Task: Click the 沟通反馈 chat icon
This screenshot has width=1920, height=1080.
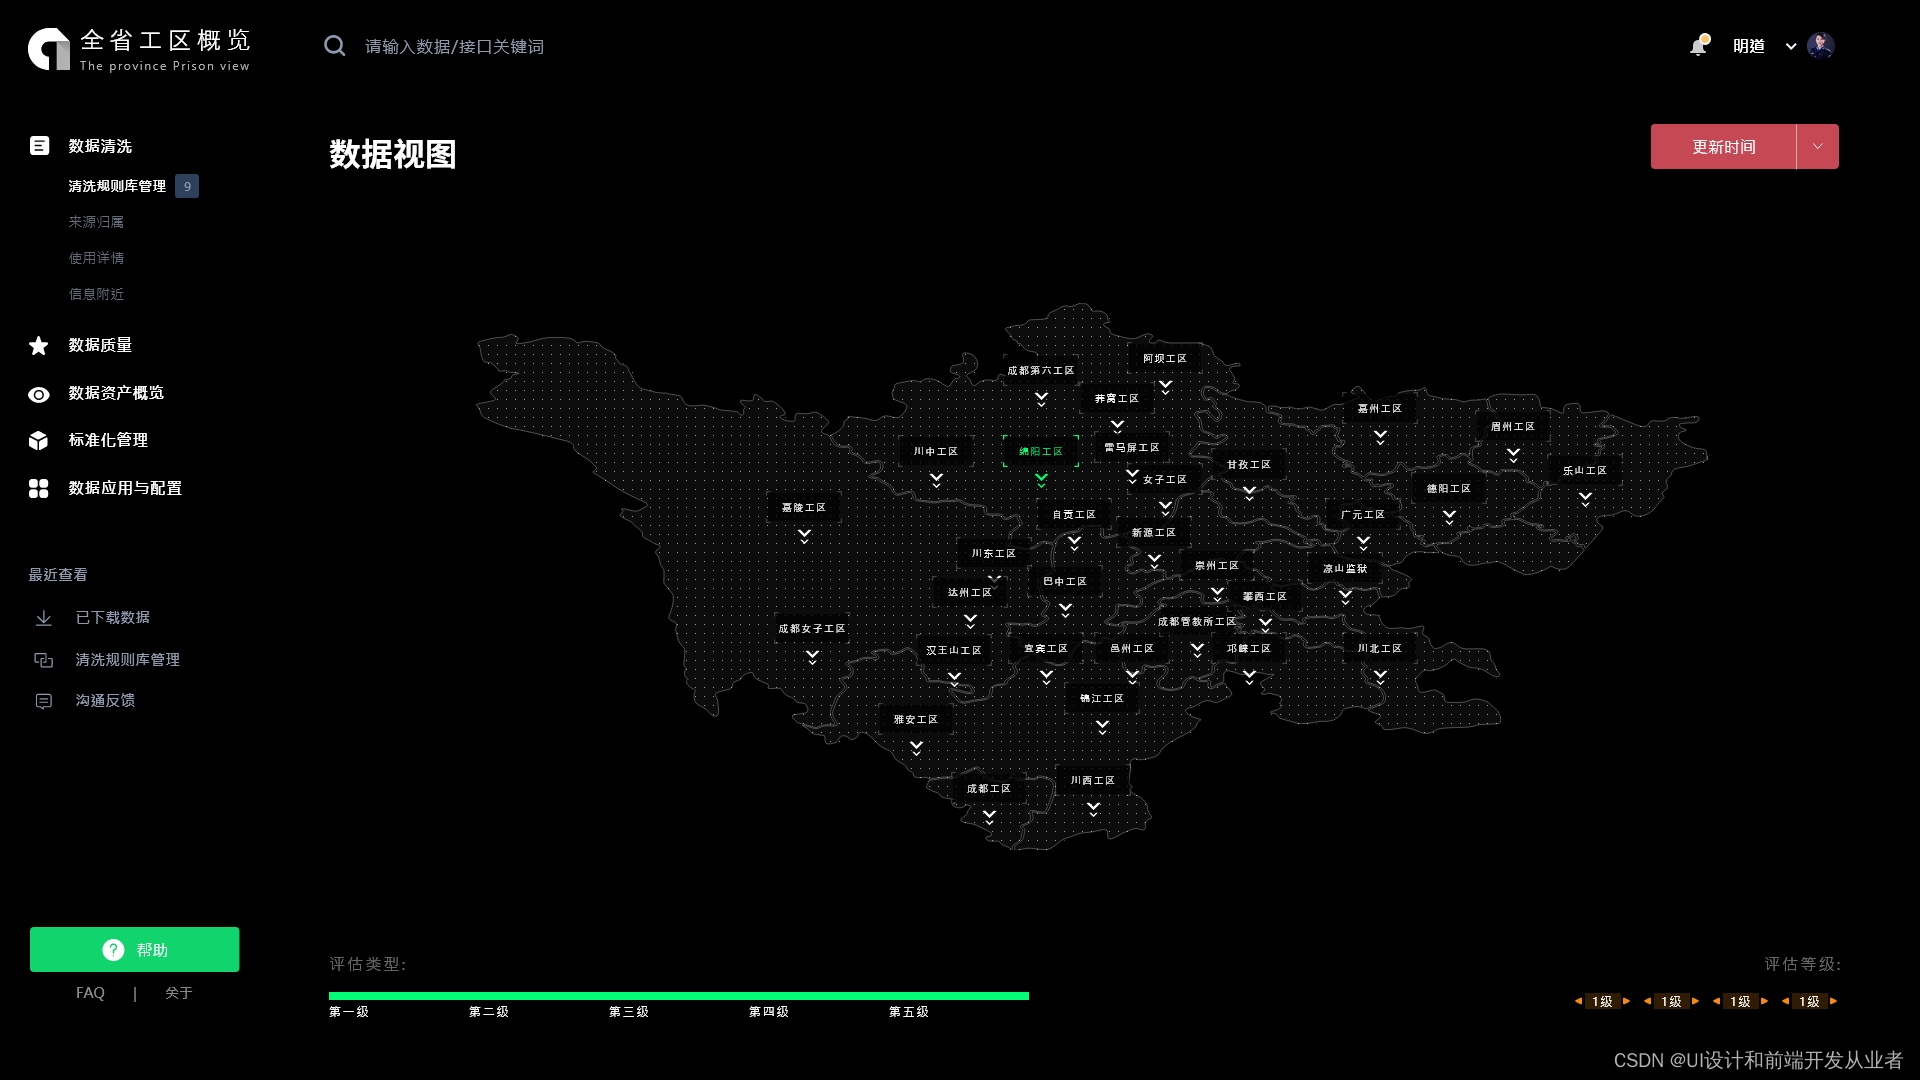Action: pyautogui.click(x=44, y=701)
